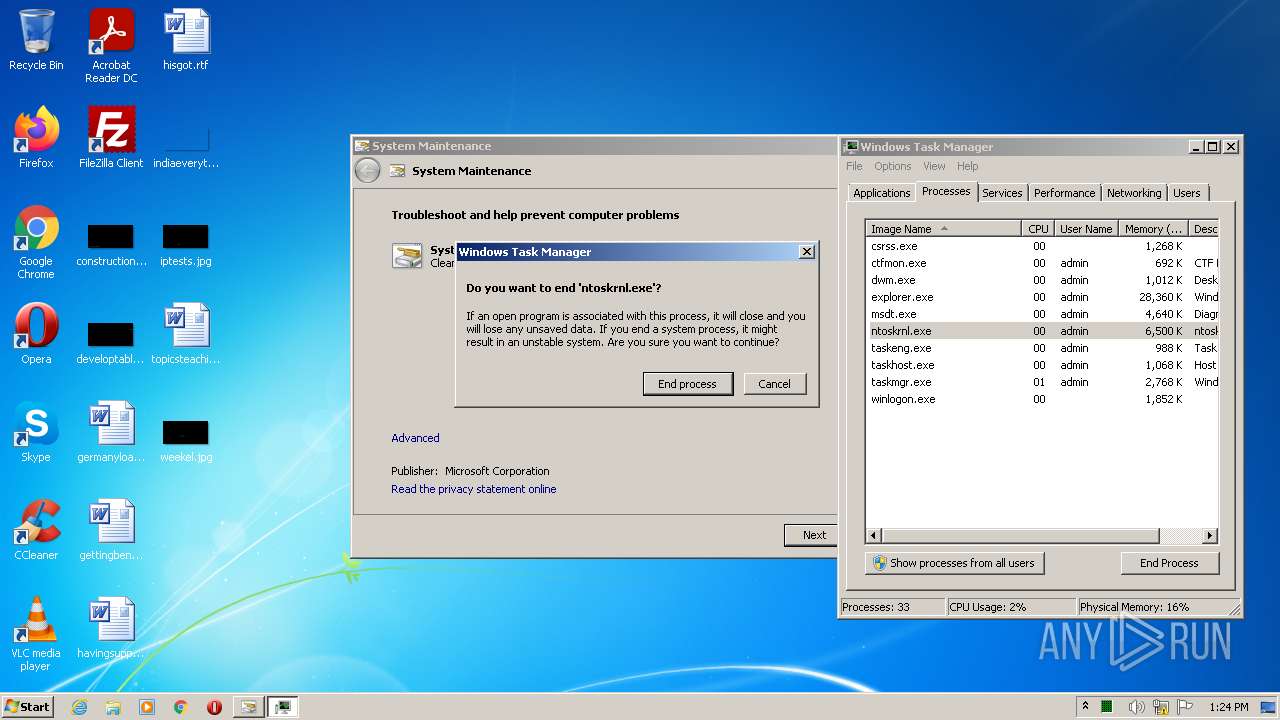Viewport: 1280px width, 720px height.
Task: Show hidden system tray icons
Action: coord(1086,707)
